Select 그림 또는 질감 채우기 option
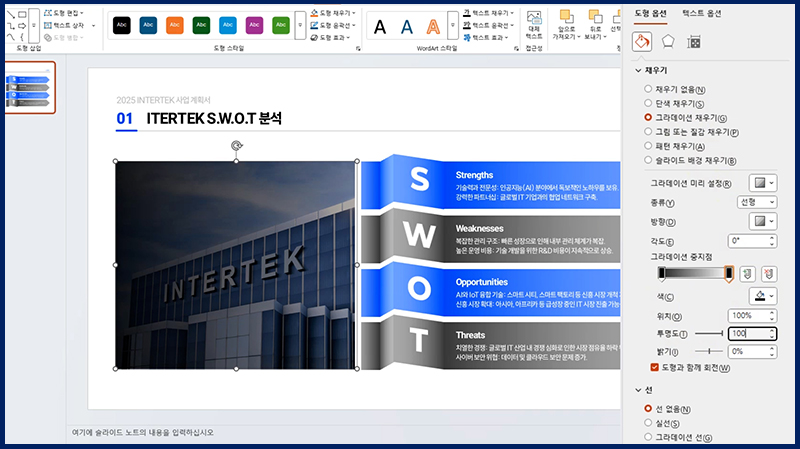Viewport: 800px width, 449px height. (648, 132)
